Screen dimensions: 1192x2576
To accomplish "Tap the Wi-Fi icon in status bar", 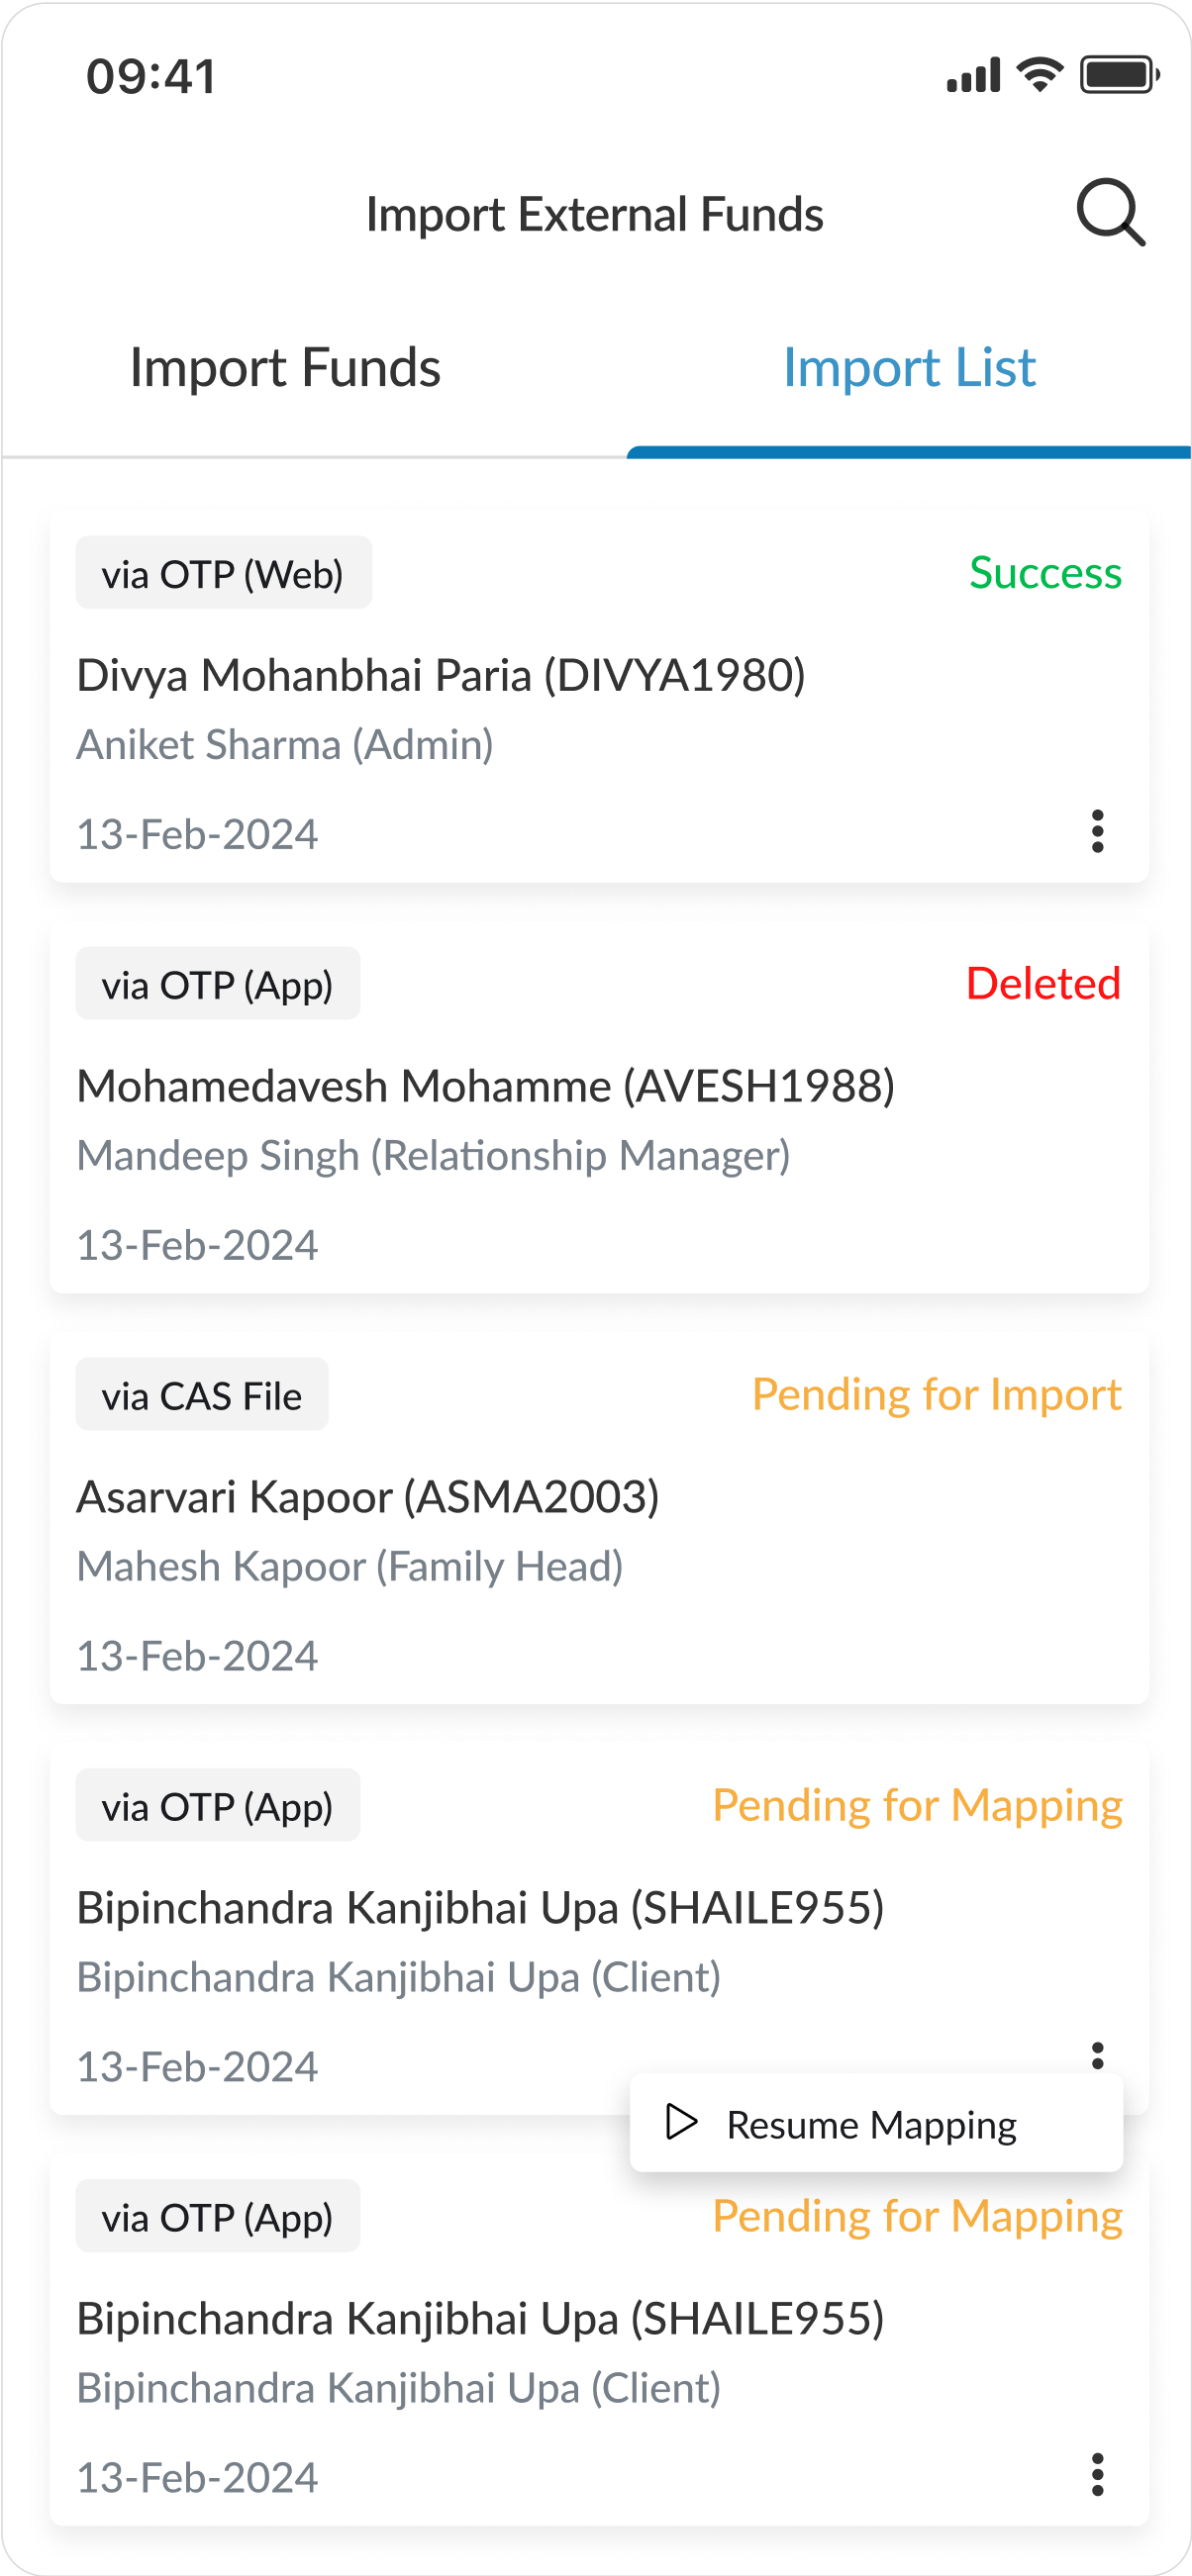I will [1039, 75].
